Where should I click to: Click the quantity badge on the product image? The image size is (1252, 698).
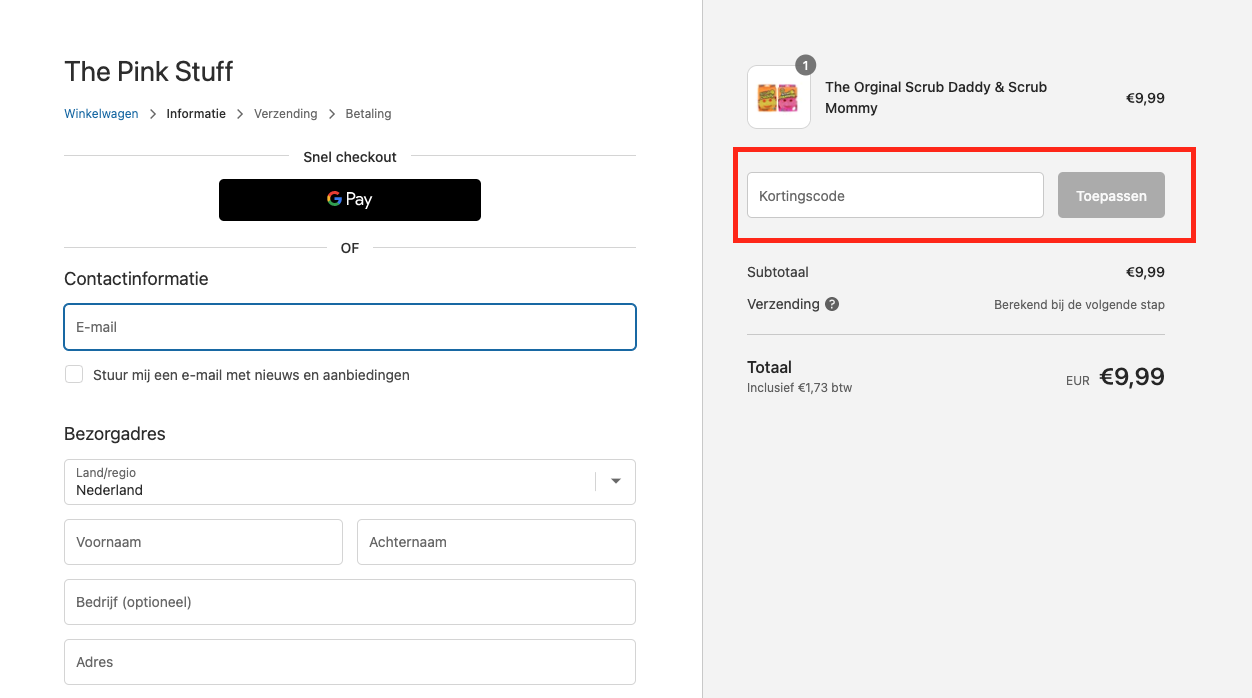(x=805, y=65)
